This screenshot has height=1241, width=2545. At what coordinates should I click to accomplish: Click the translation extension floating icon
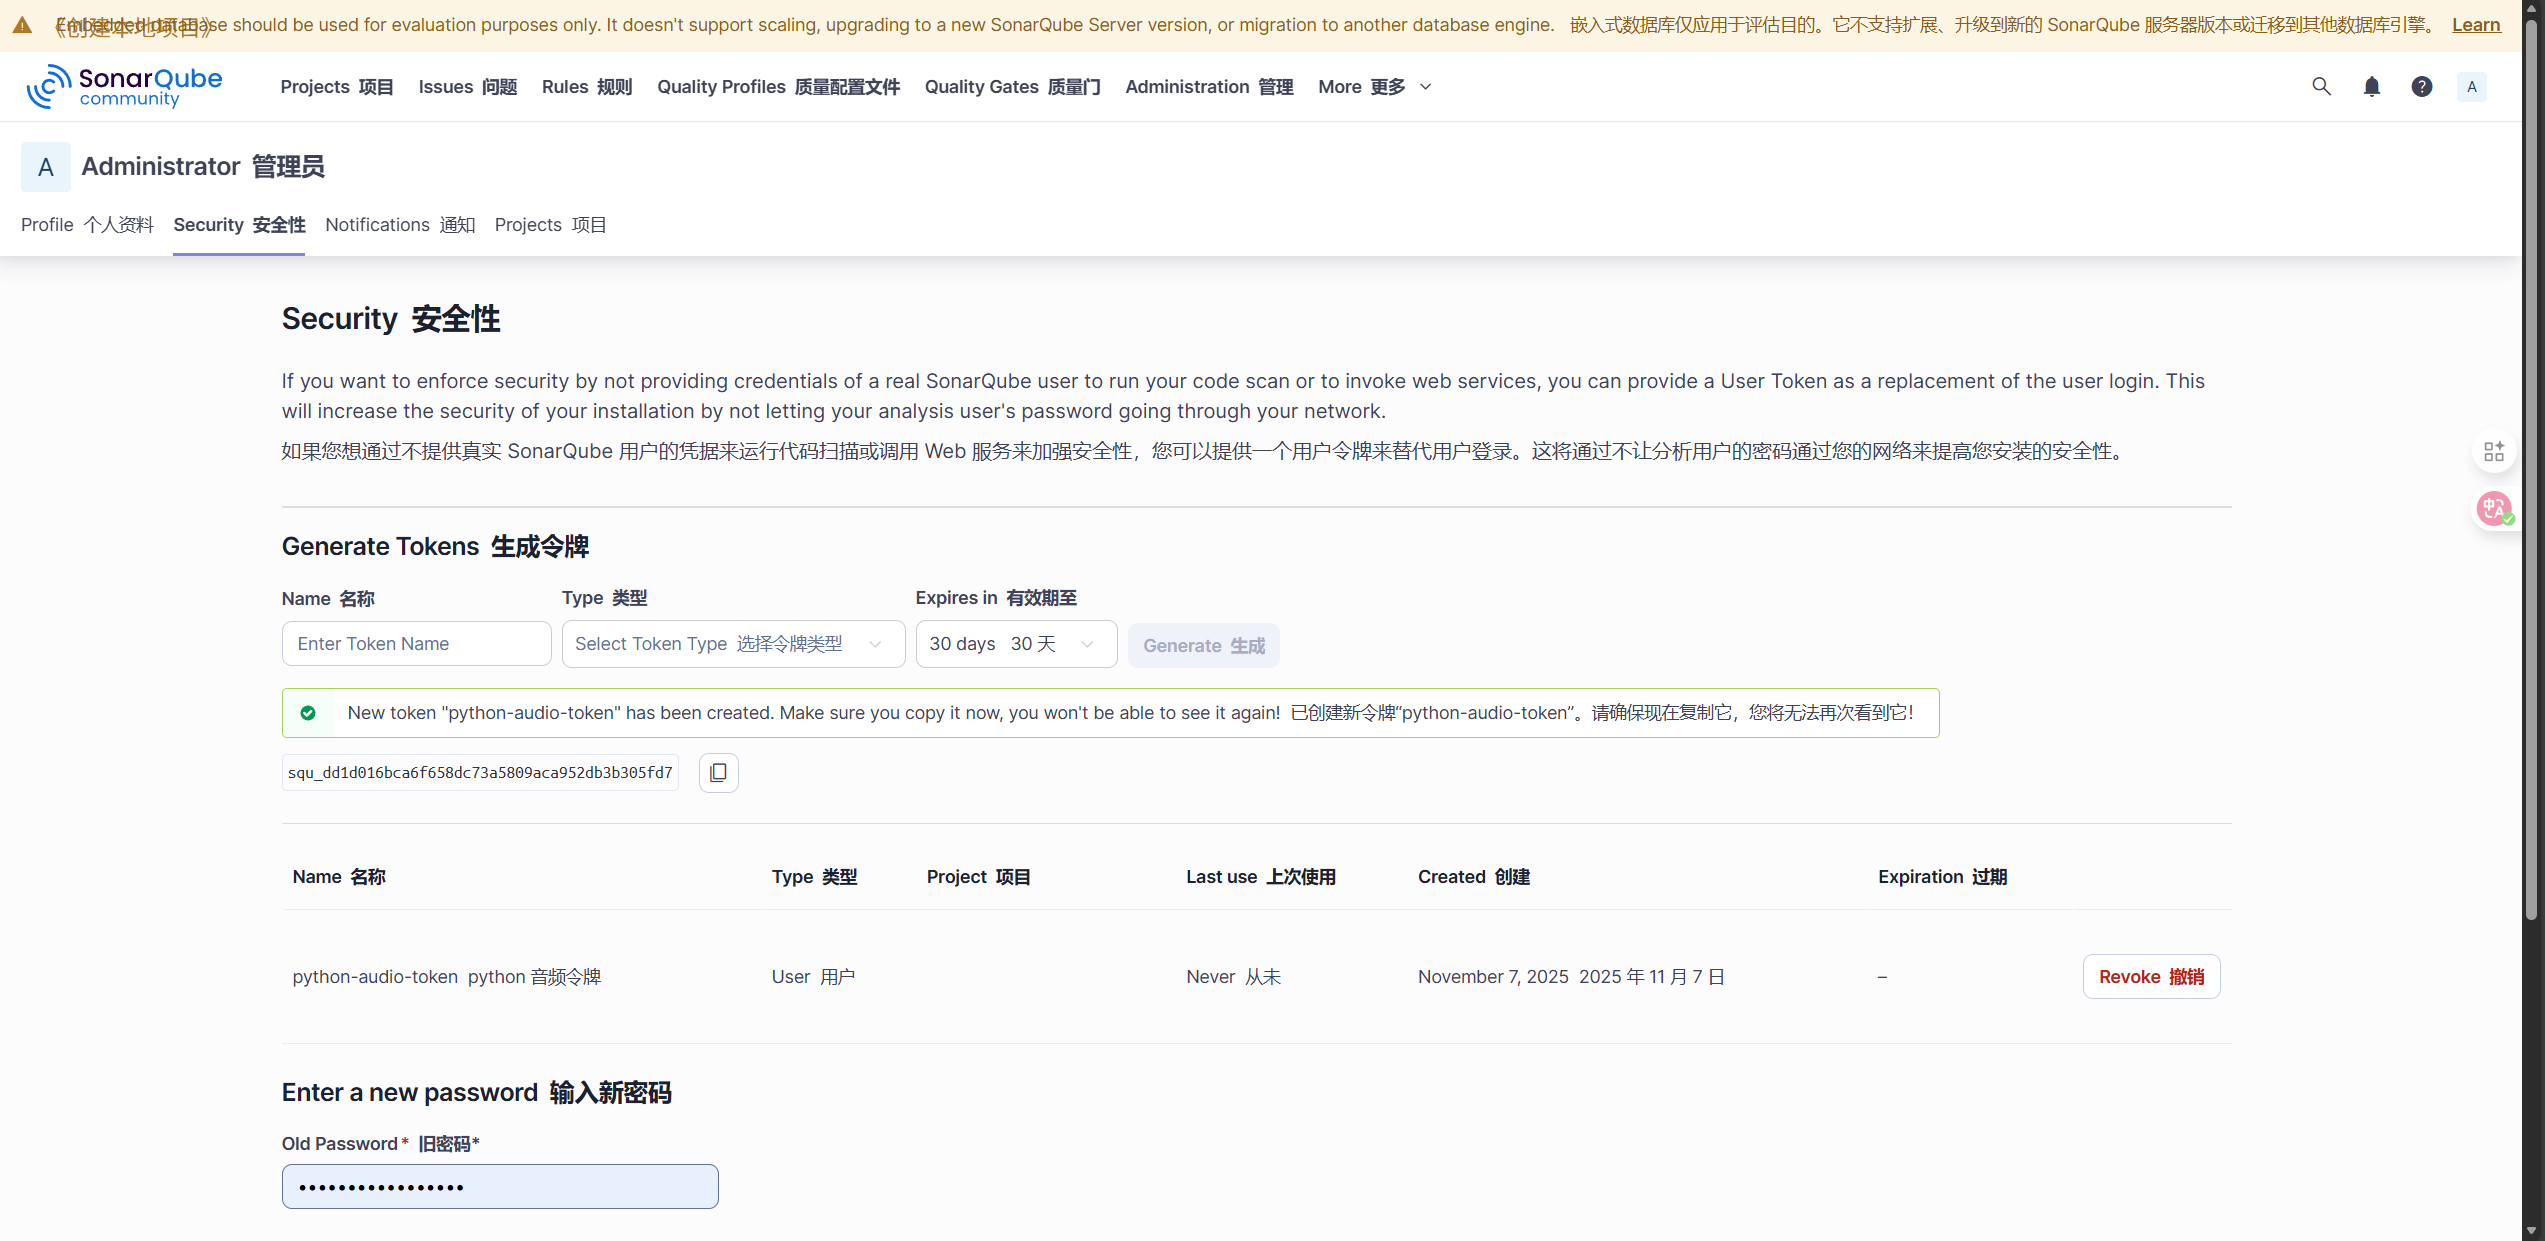pos(2494,509)
